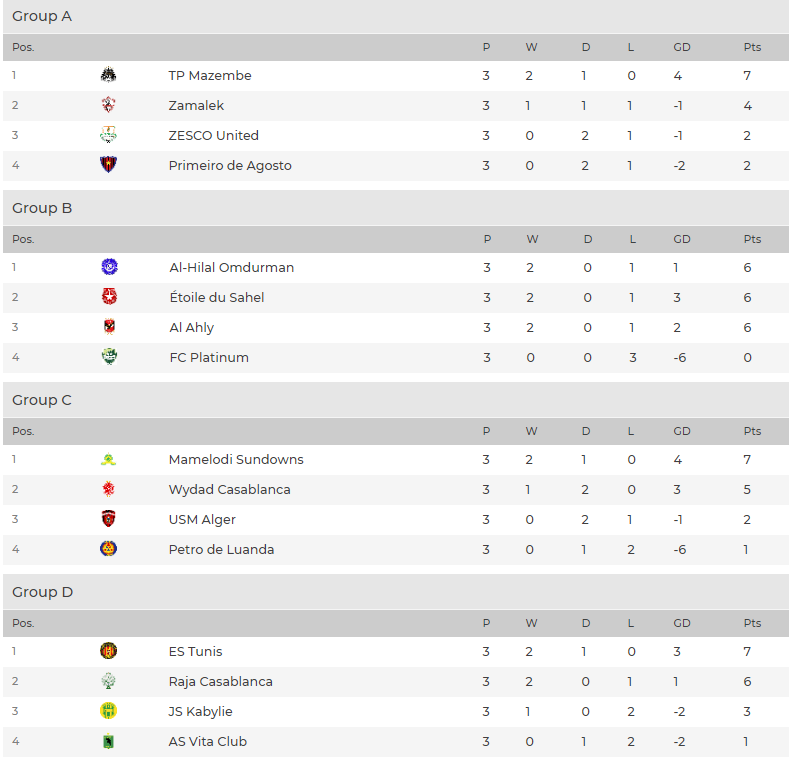Select the Étoile du Sahel red crest

pos(109,296)
